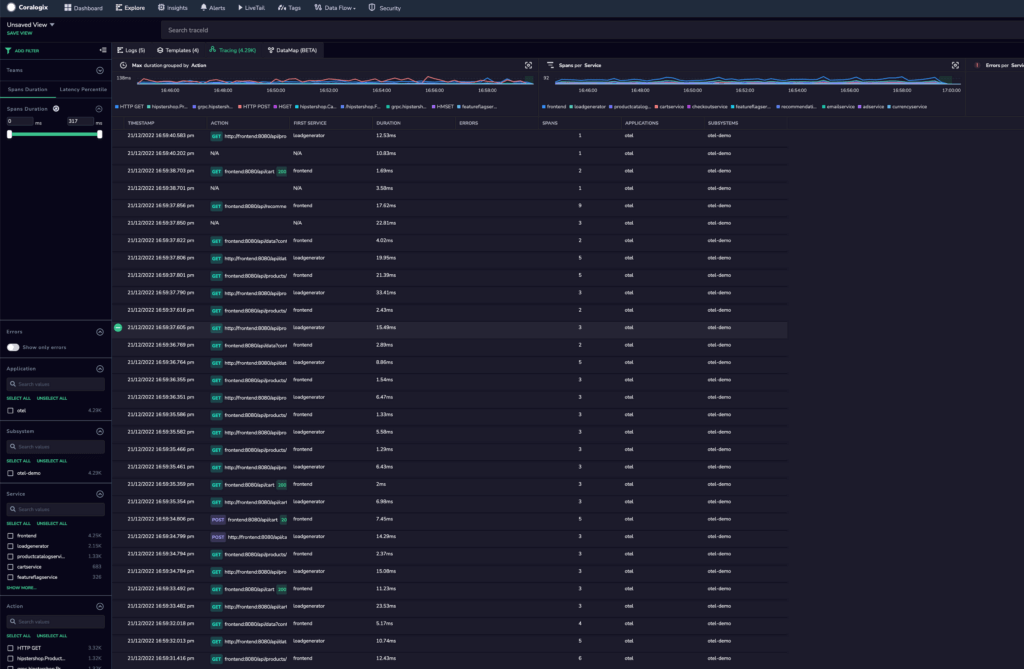Expand the Teams filter section

[x=100, y=71]
